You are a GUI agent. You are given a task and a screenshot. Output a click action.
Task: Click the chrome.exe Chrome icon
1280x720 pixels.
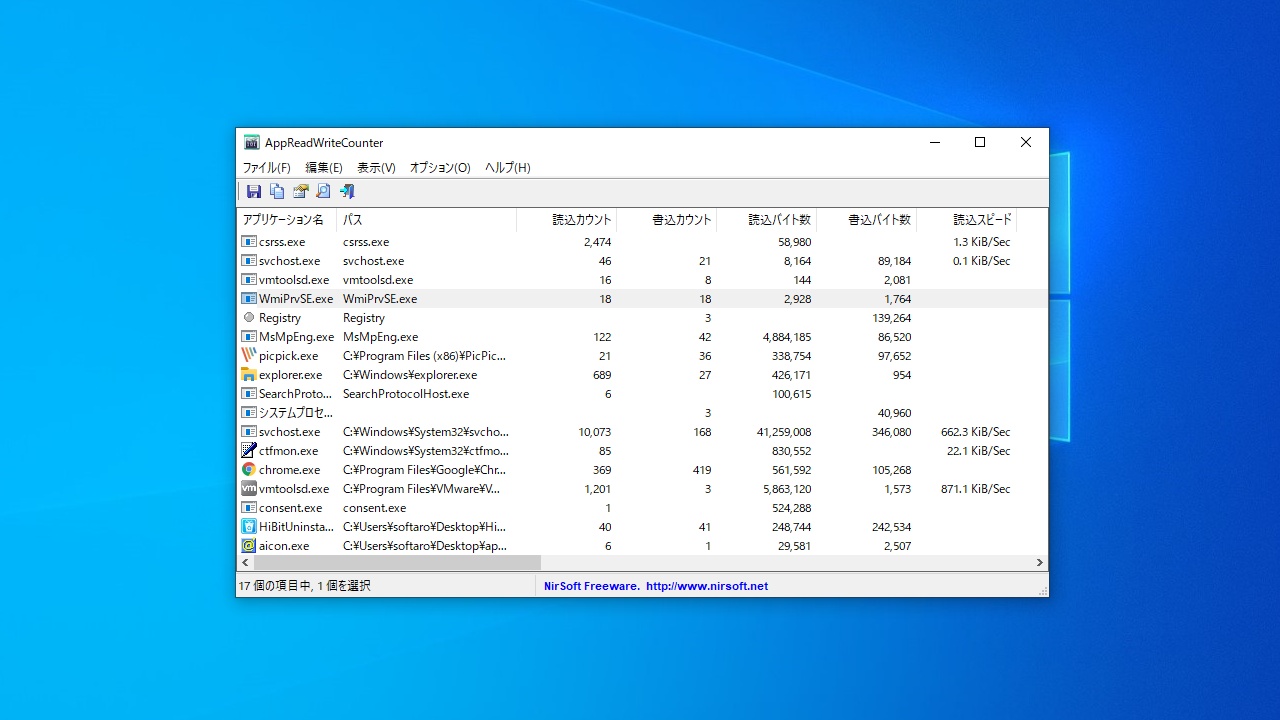tap(249, 470)
